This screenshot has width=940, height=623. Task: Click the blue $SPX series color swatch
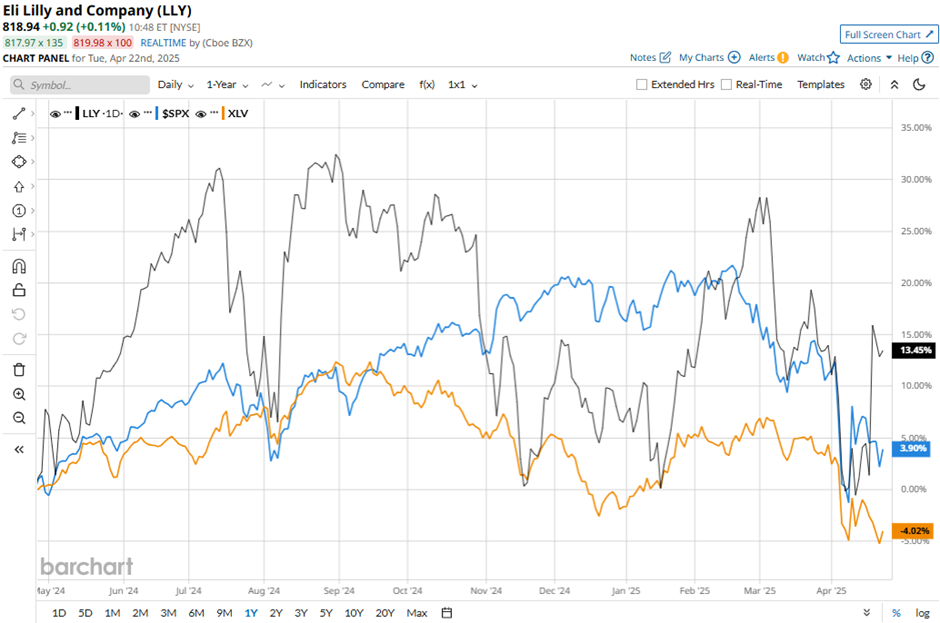(x=156, y=113)
